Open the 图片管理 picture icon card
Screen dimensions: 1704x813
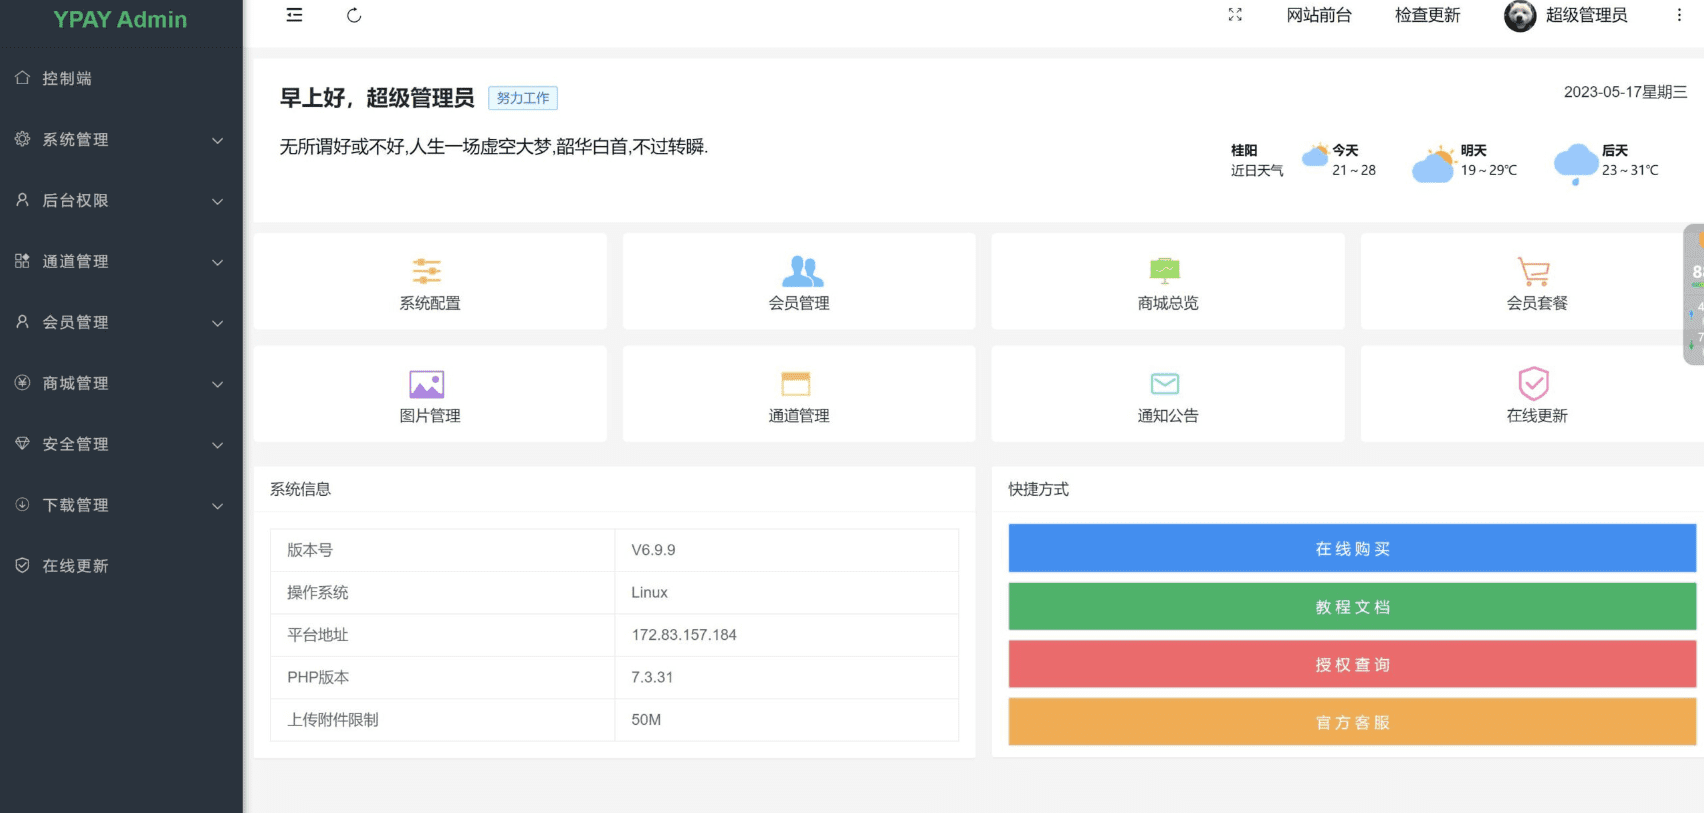pos(427,384)
